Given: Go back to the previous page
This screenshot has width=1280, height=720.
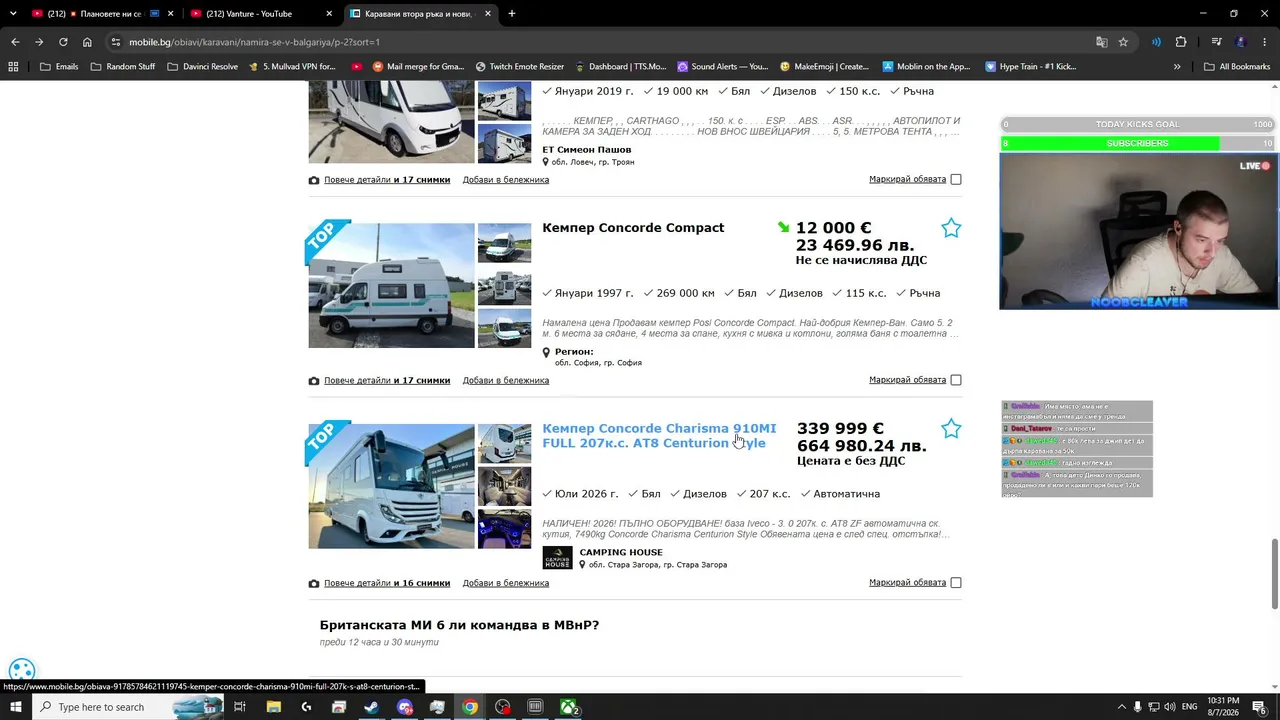Looking at the screenshot, I should 15,42.
